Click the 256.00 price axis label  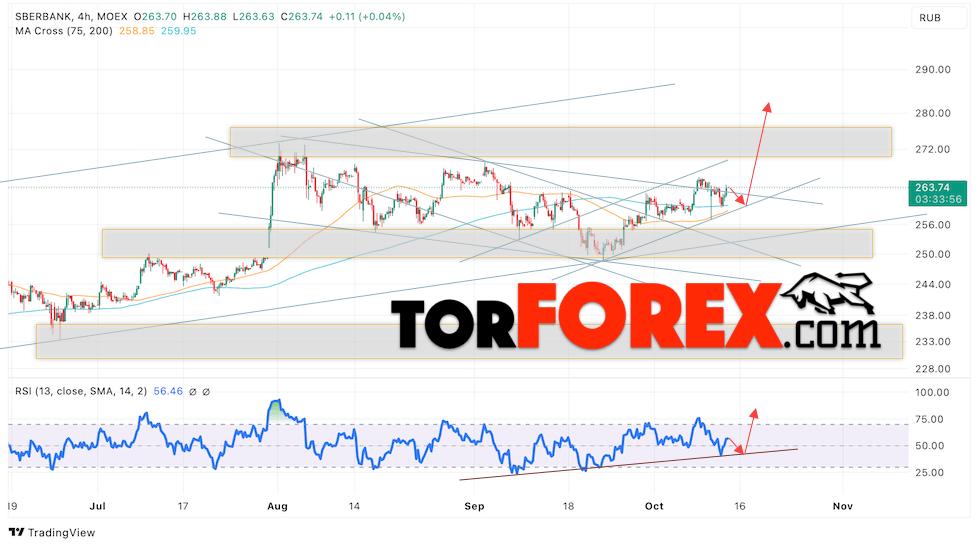933,225
